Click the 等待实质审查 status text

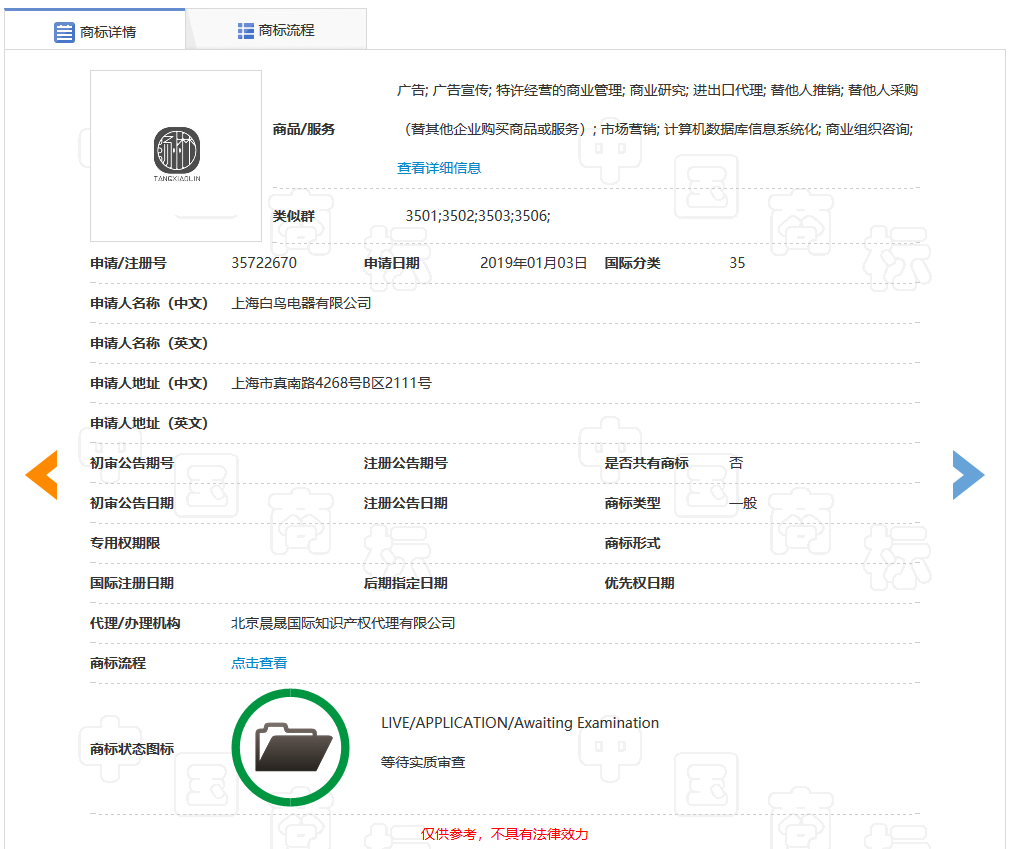click(421, 762)
